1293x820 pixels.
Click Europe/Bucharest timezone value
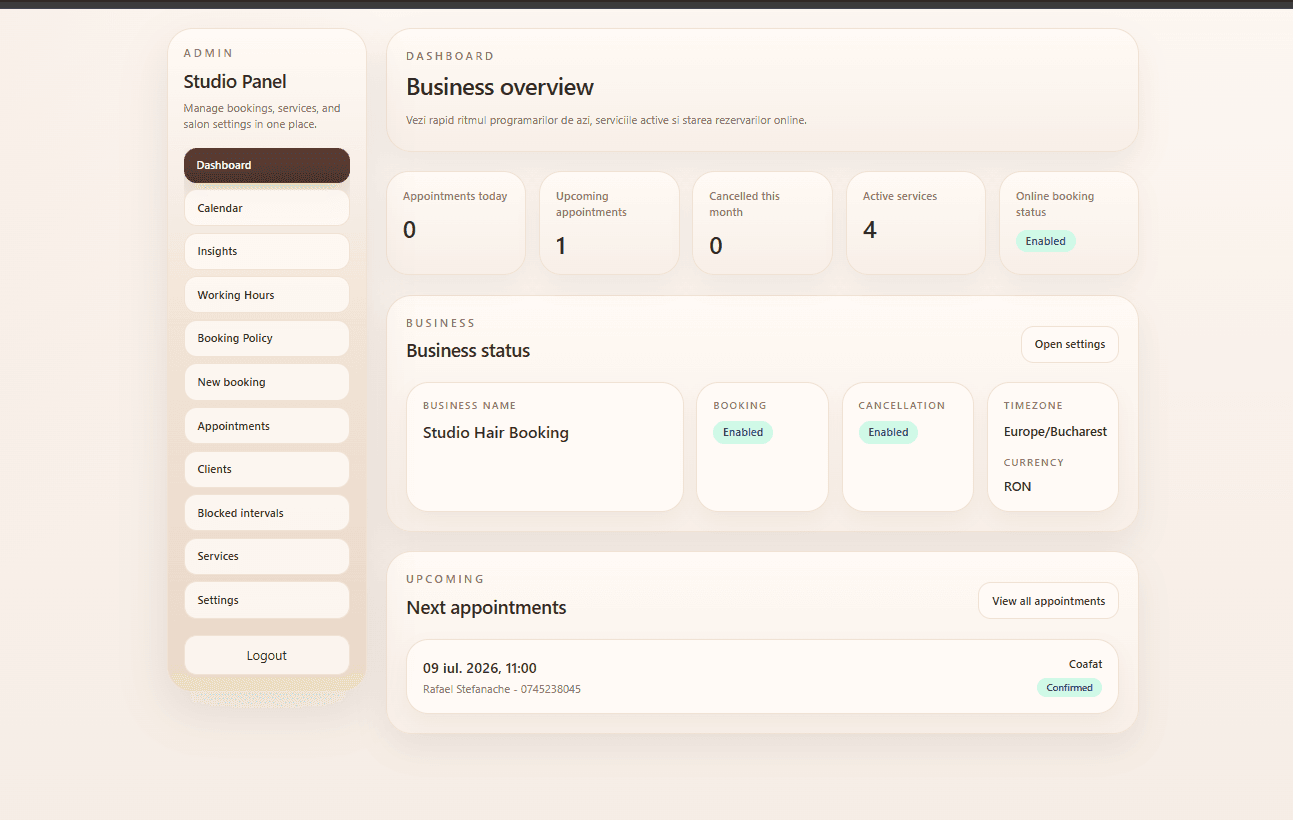1055,432
